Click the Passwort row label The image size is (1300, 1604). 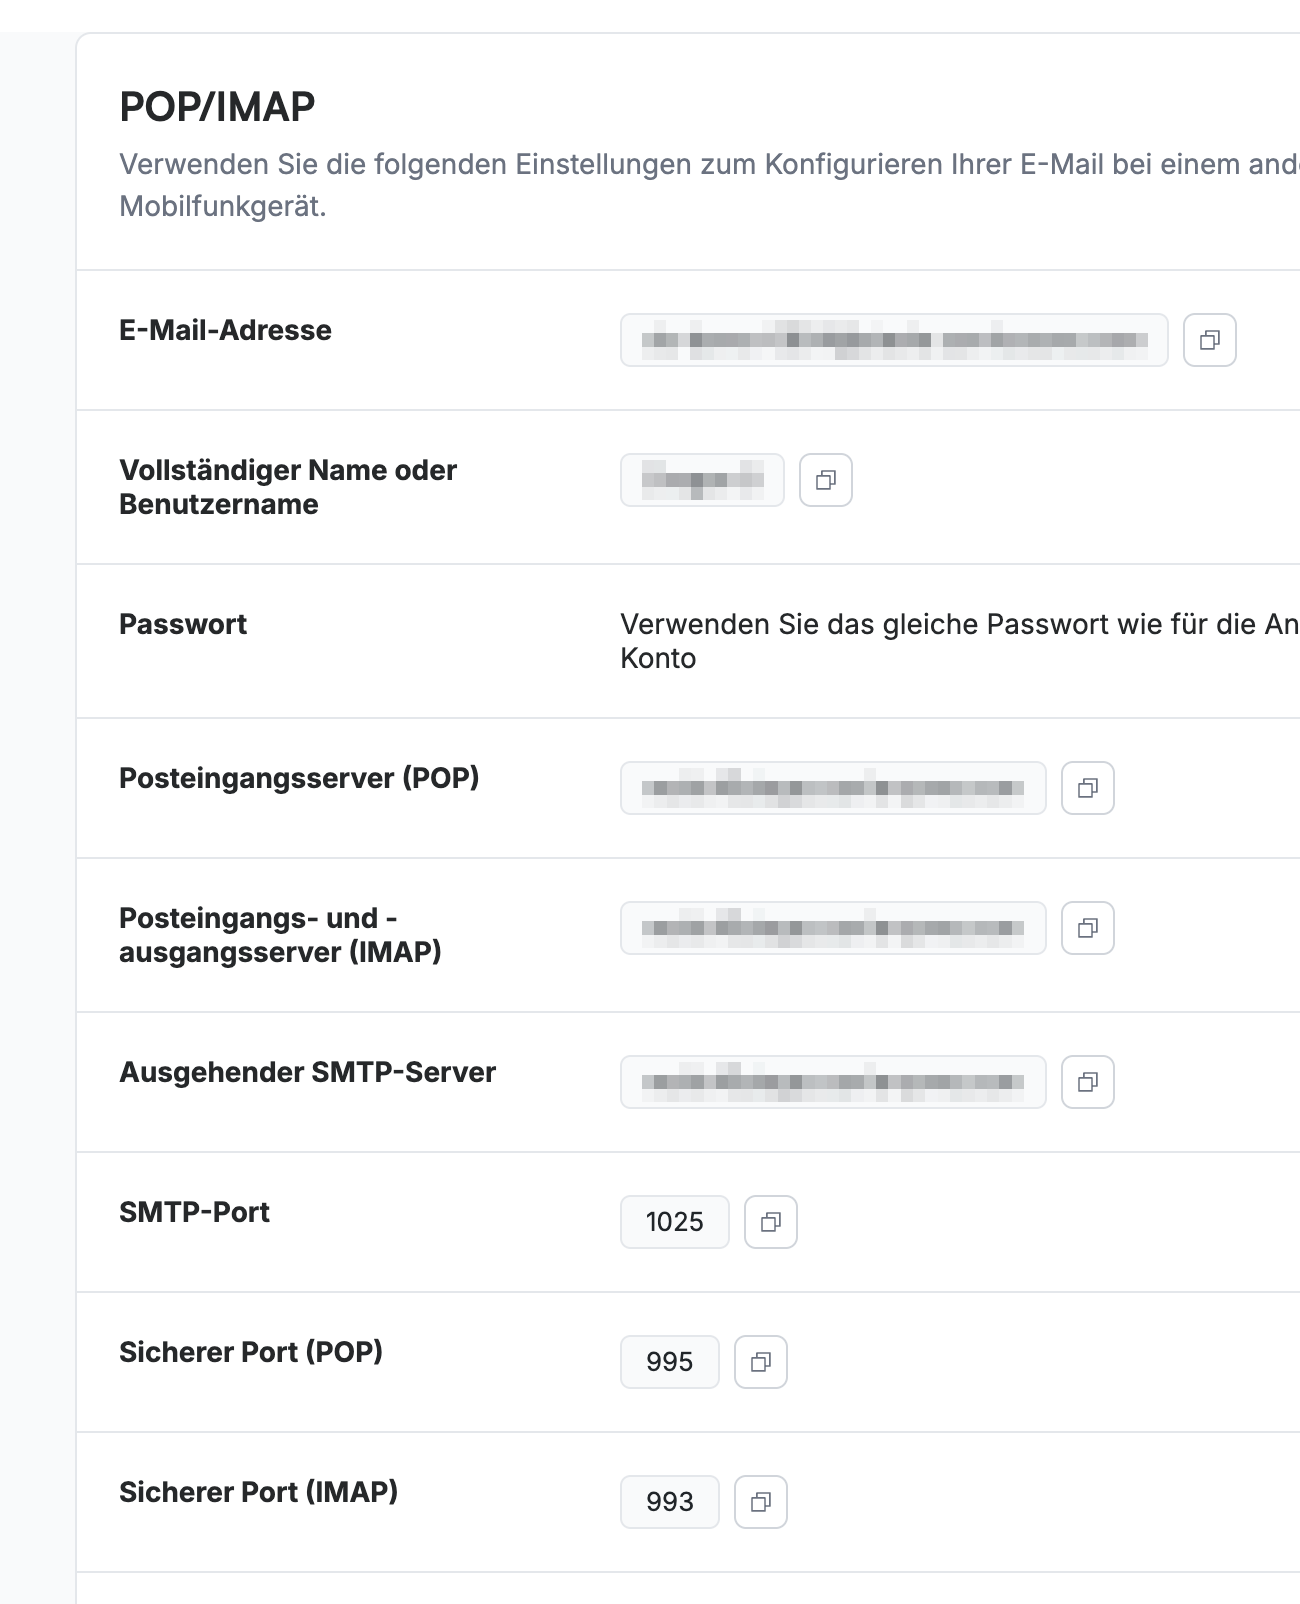[183, 624]
